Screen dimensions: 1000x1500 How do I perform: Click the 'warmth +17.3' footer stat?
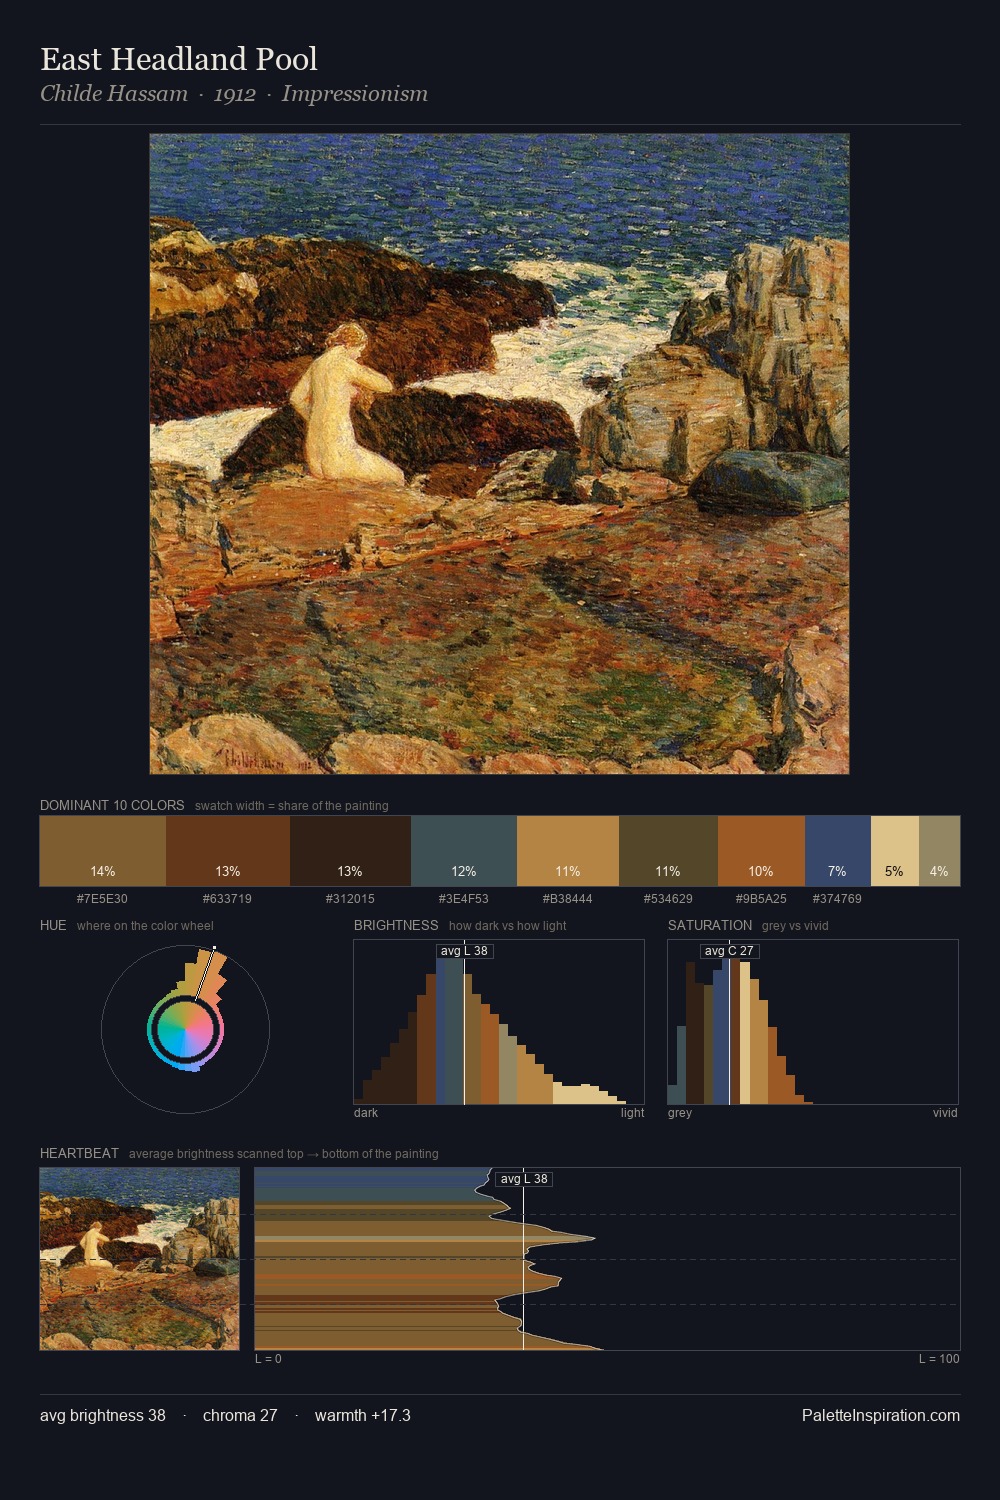[363, 1415]
